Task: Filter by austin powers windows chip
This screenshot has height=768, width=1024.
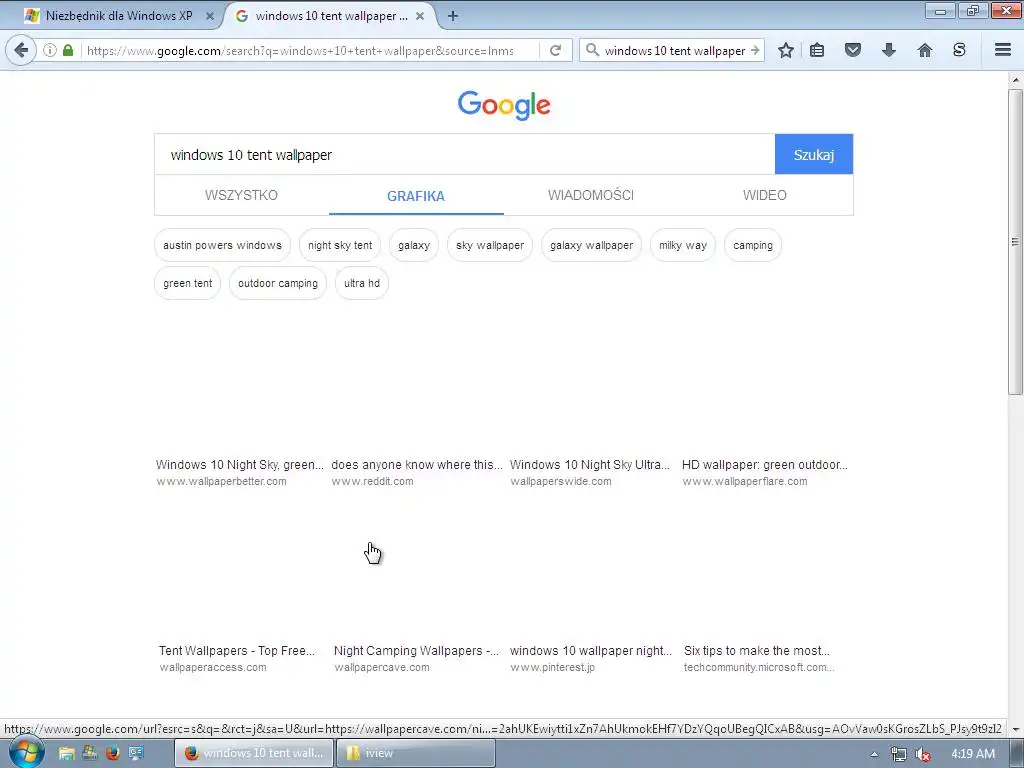Action: click(x=223, y=246)
